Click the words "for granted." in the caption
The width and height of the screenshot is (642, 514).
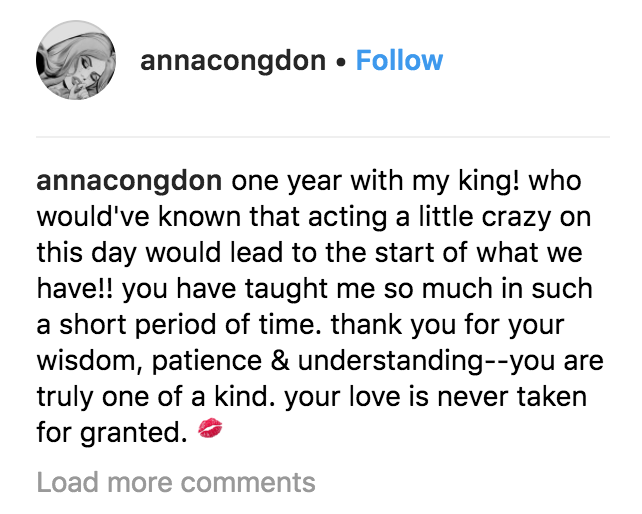click(110, 432)
